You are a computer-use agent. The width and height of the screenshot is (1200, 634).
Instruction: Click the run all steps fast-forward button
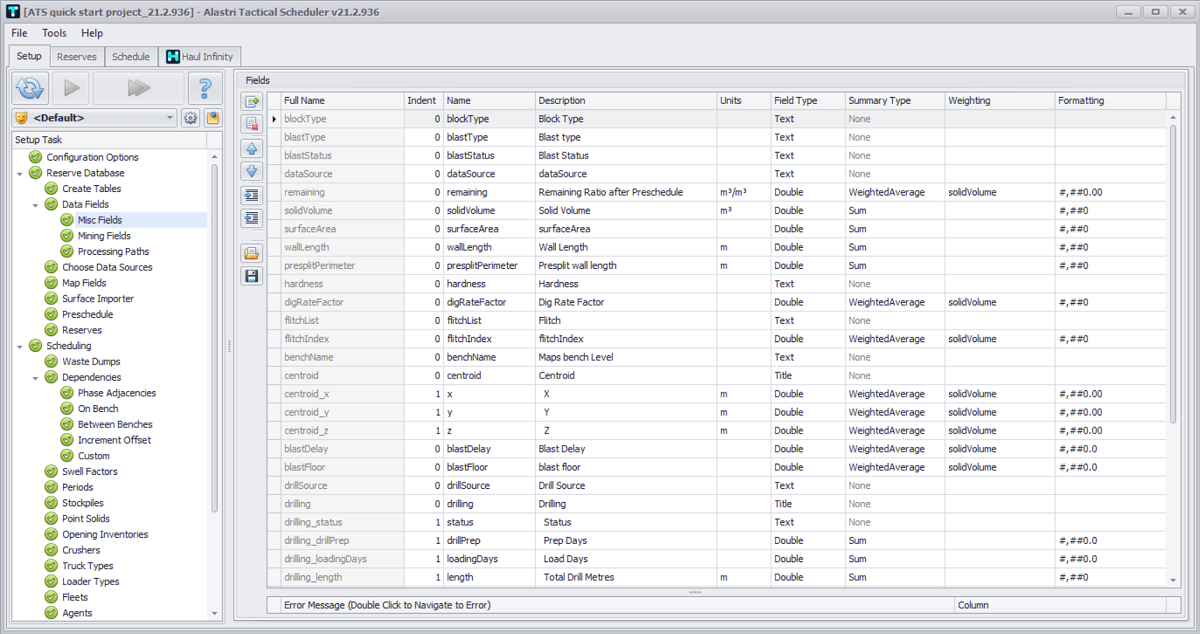click(x=138, y=88)
